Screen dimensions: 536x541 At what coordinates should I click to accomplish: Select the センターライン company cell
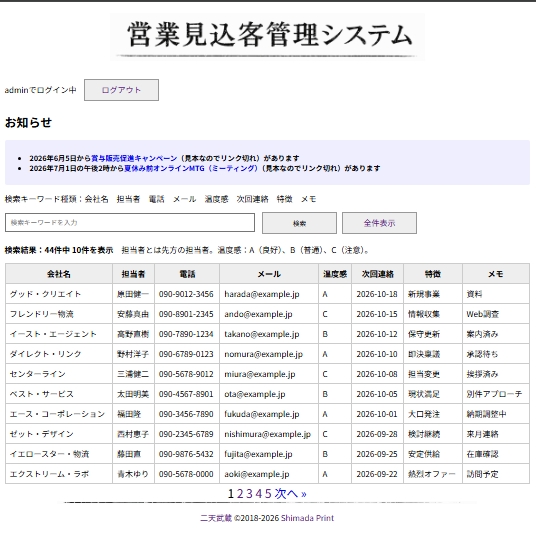[59, 374]
